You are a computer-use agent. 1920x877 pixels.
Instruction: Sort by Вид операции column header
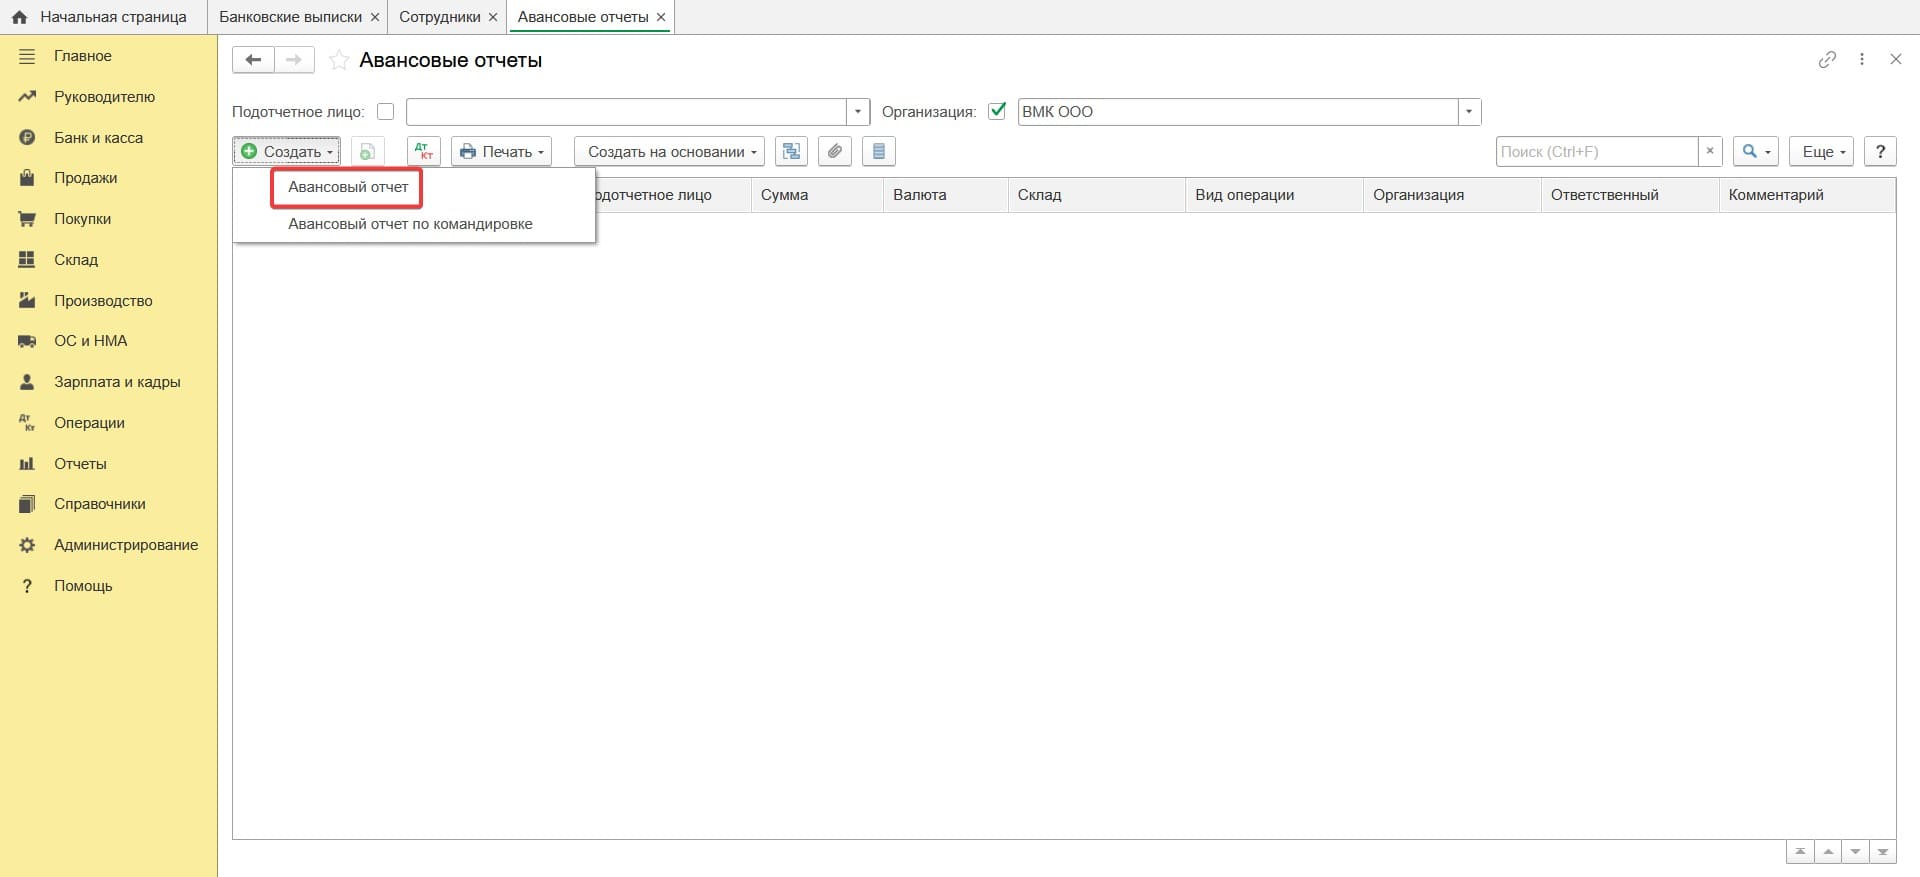(x=1275, y=195)
